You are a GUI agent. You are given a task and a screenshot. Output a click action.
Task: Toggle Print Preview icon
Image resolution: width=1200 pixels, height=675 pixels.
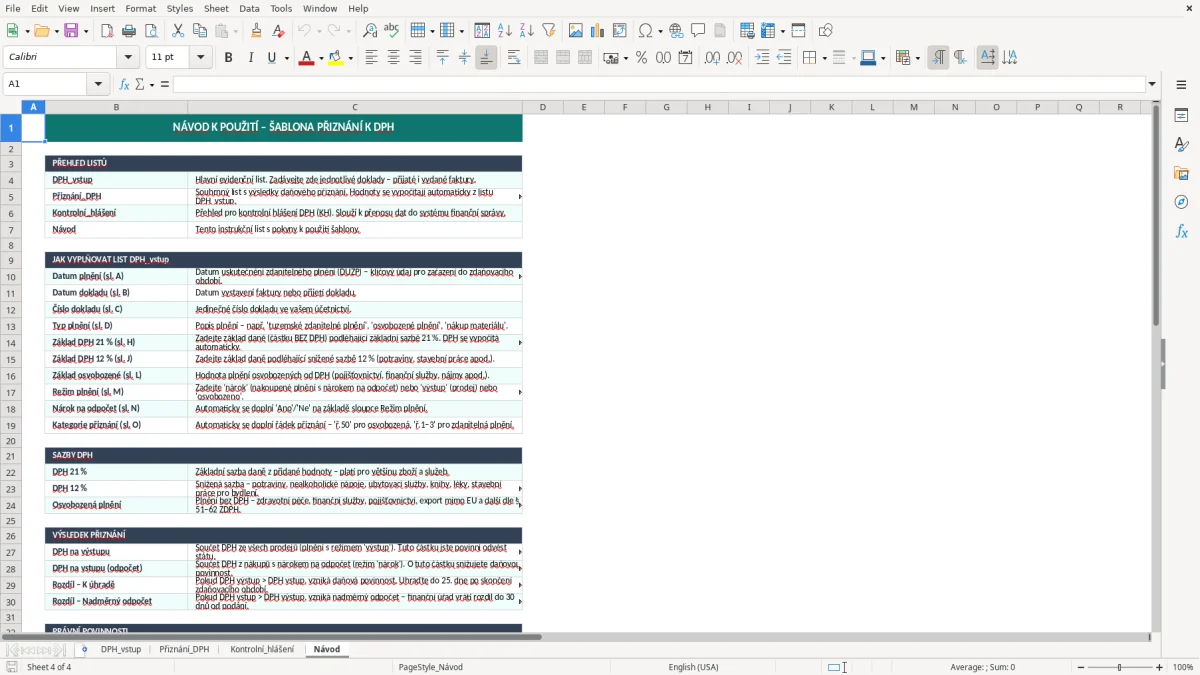[x=150, y=31]
